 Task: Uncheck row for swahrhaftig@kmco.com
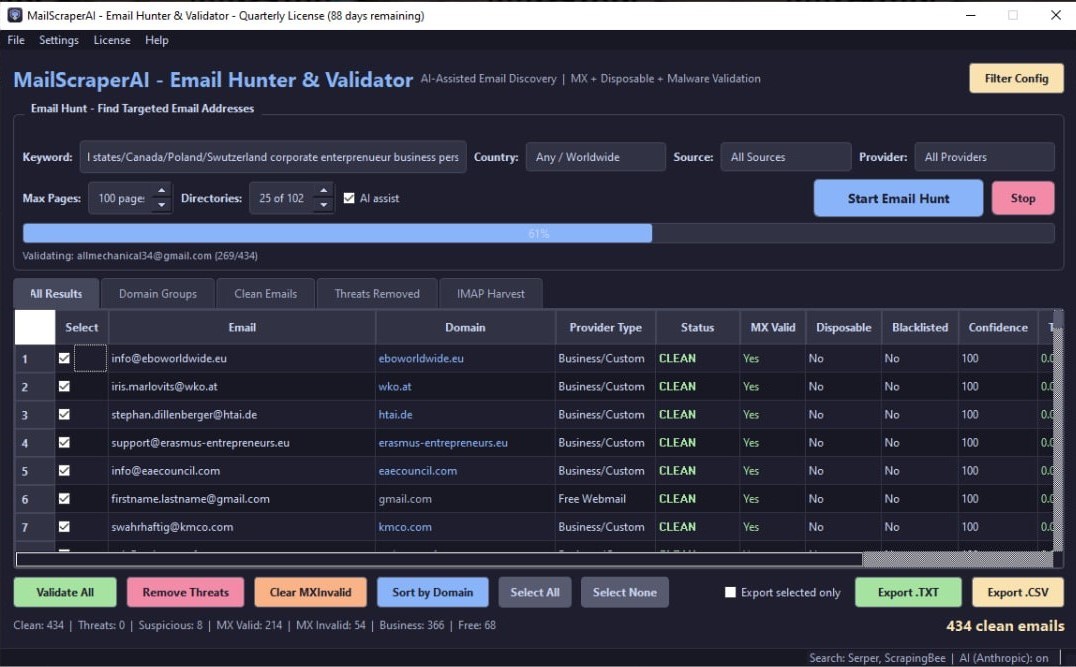pos(64,527)
